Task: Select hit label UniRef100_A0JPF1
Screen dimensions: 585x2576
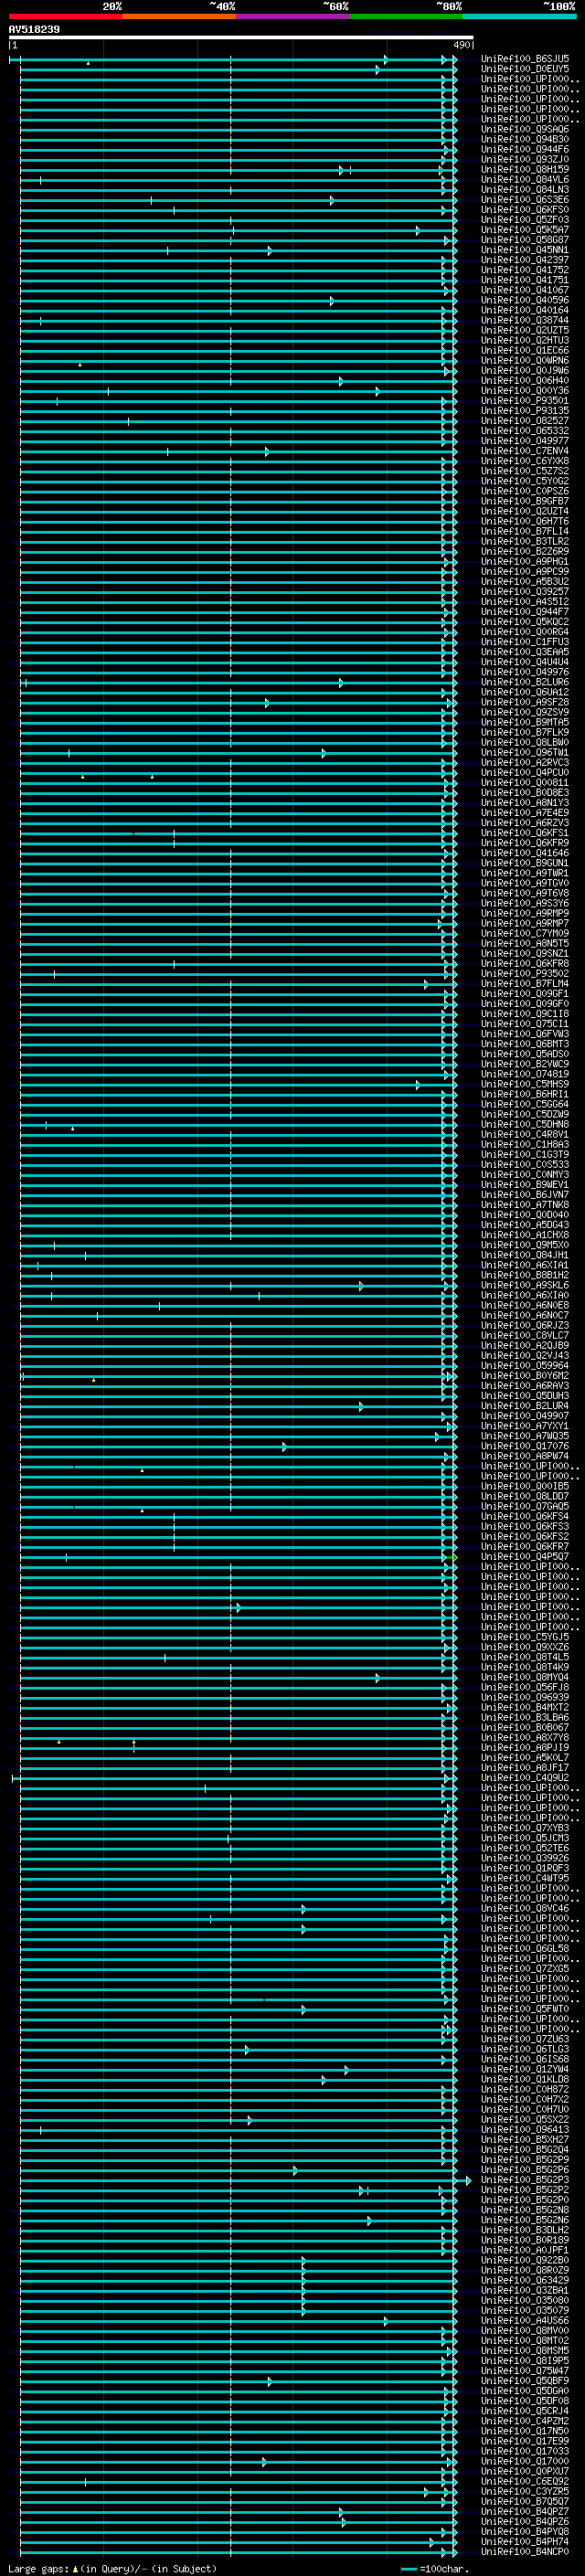Action: [525, 2250]
